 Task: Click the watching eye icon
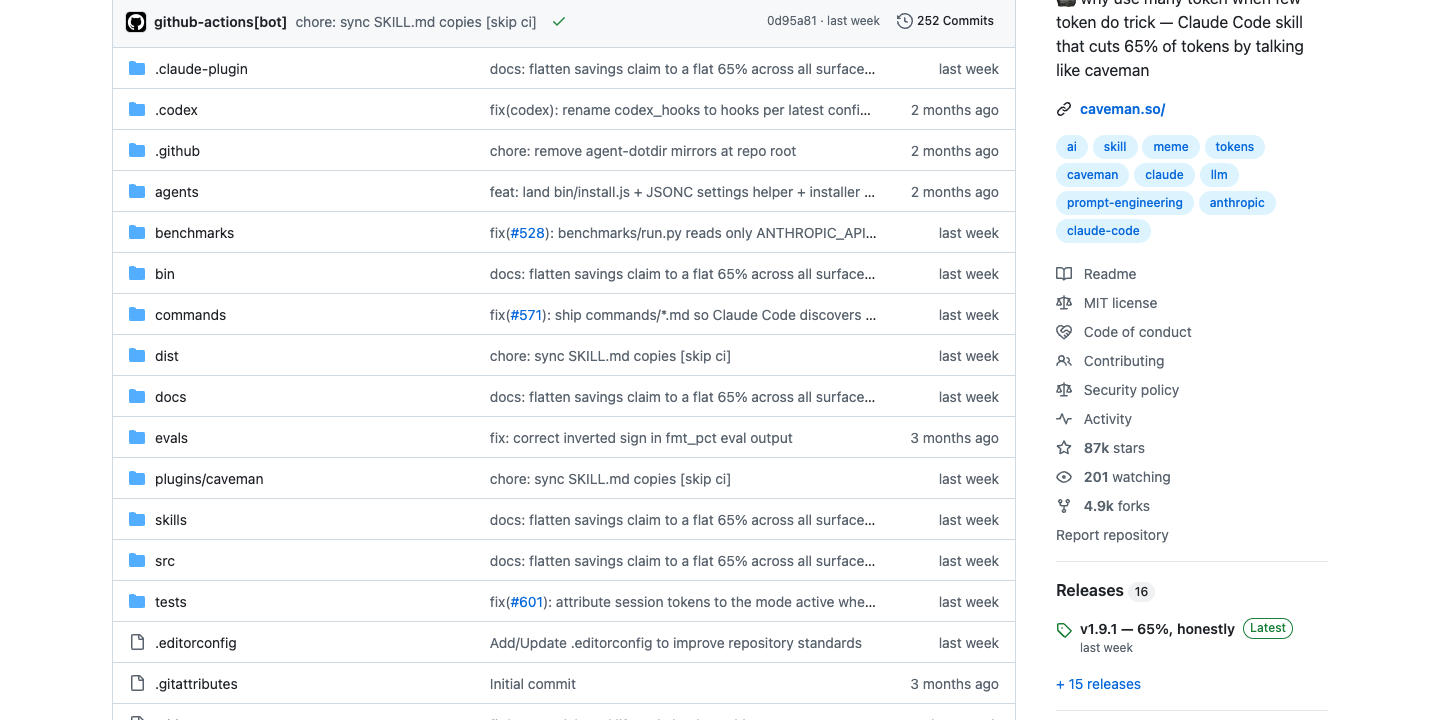(x=1064, y=477)
